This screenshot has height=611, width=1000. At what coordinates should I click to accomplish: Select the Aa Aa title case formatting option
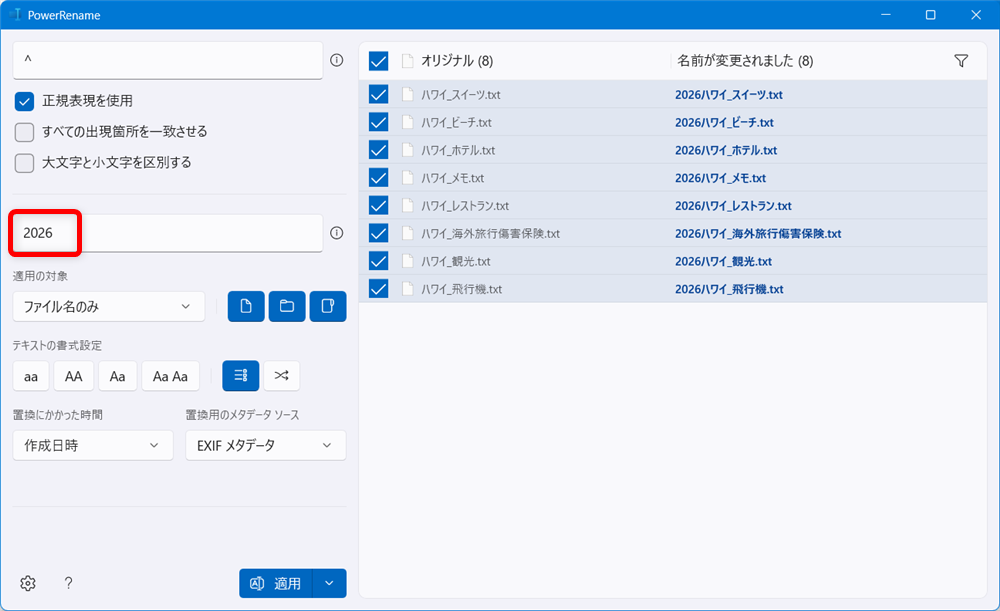point(169,375)
